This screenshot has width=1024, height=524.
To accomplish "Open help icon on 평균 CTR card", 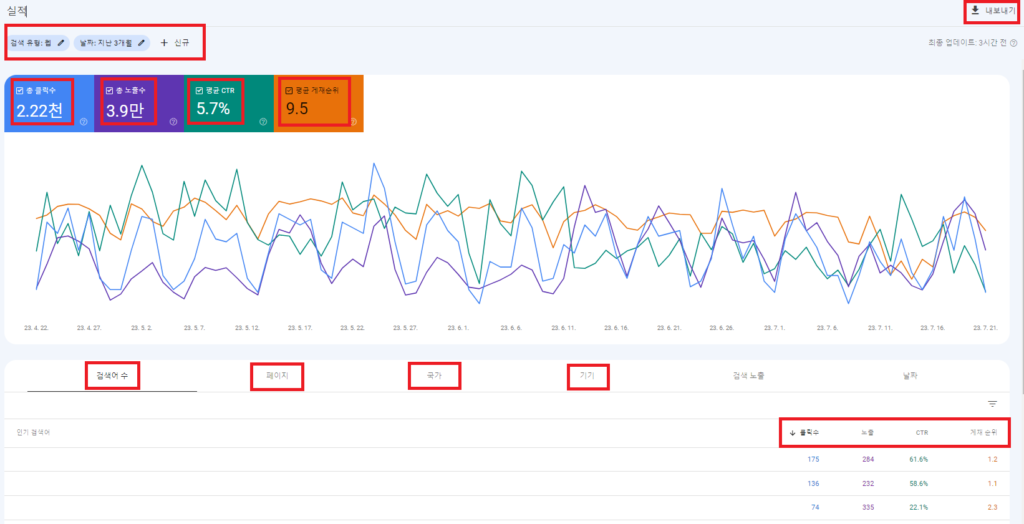I will coord(263,122).
